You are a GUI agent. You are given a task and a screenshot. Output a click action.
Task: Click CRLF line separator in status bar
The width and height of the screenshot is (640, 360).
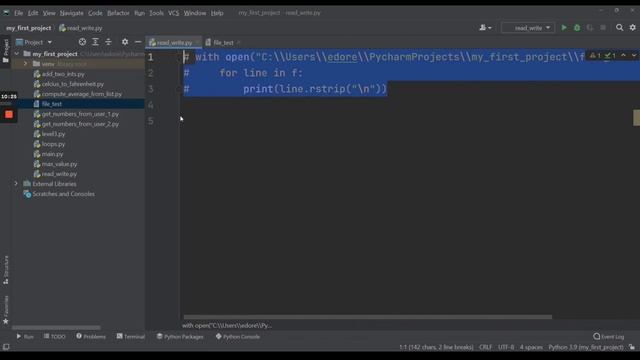(485, 347)
